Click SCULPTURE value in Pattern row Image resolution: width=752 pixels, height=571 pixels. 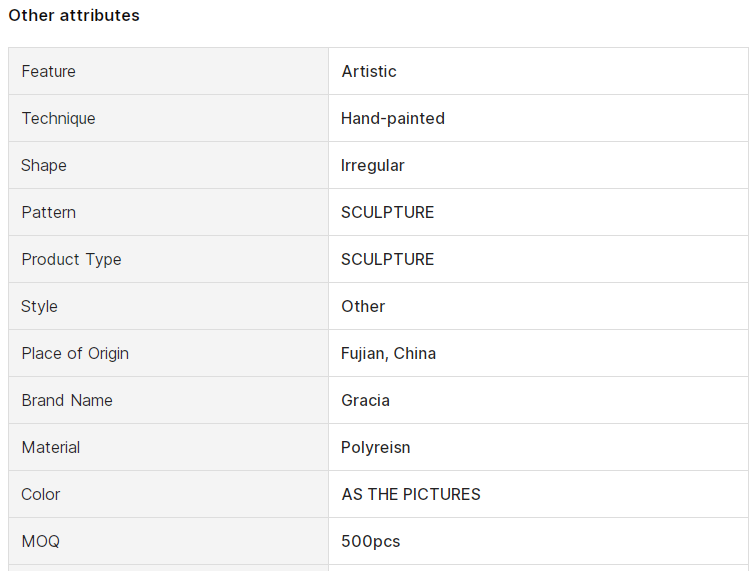click(x=388, y=212)
